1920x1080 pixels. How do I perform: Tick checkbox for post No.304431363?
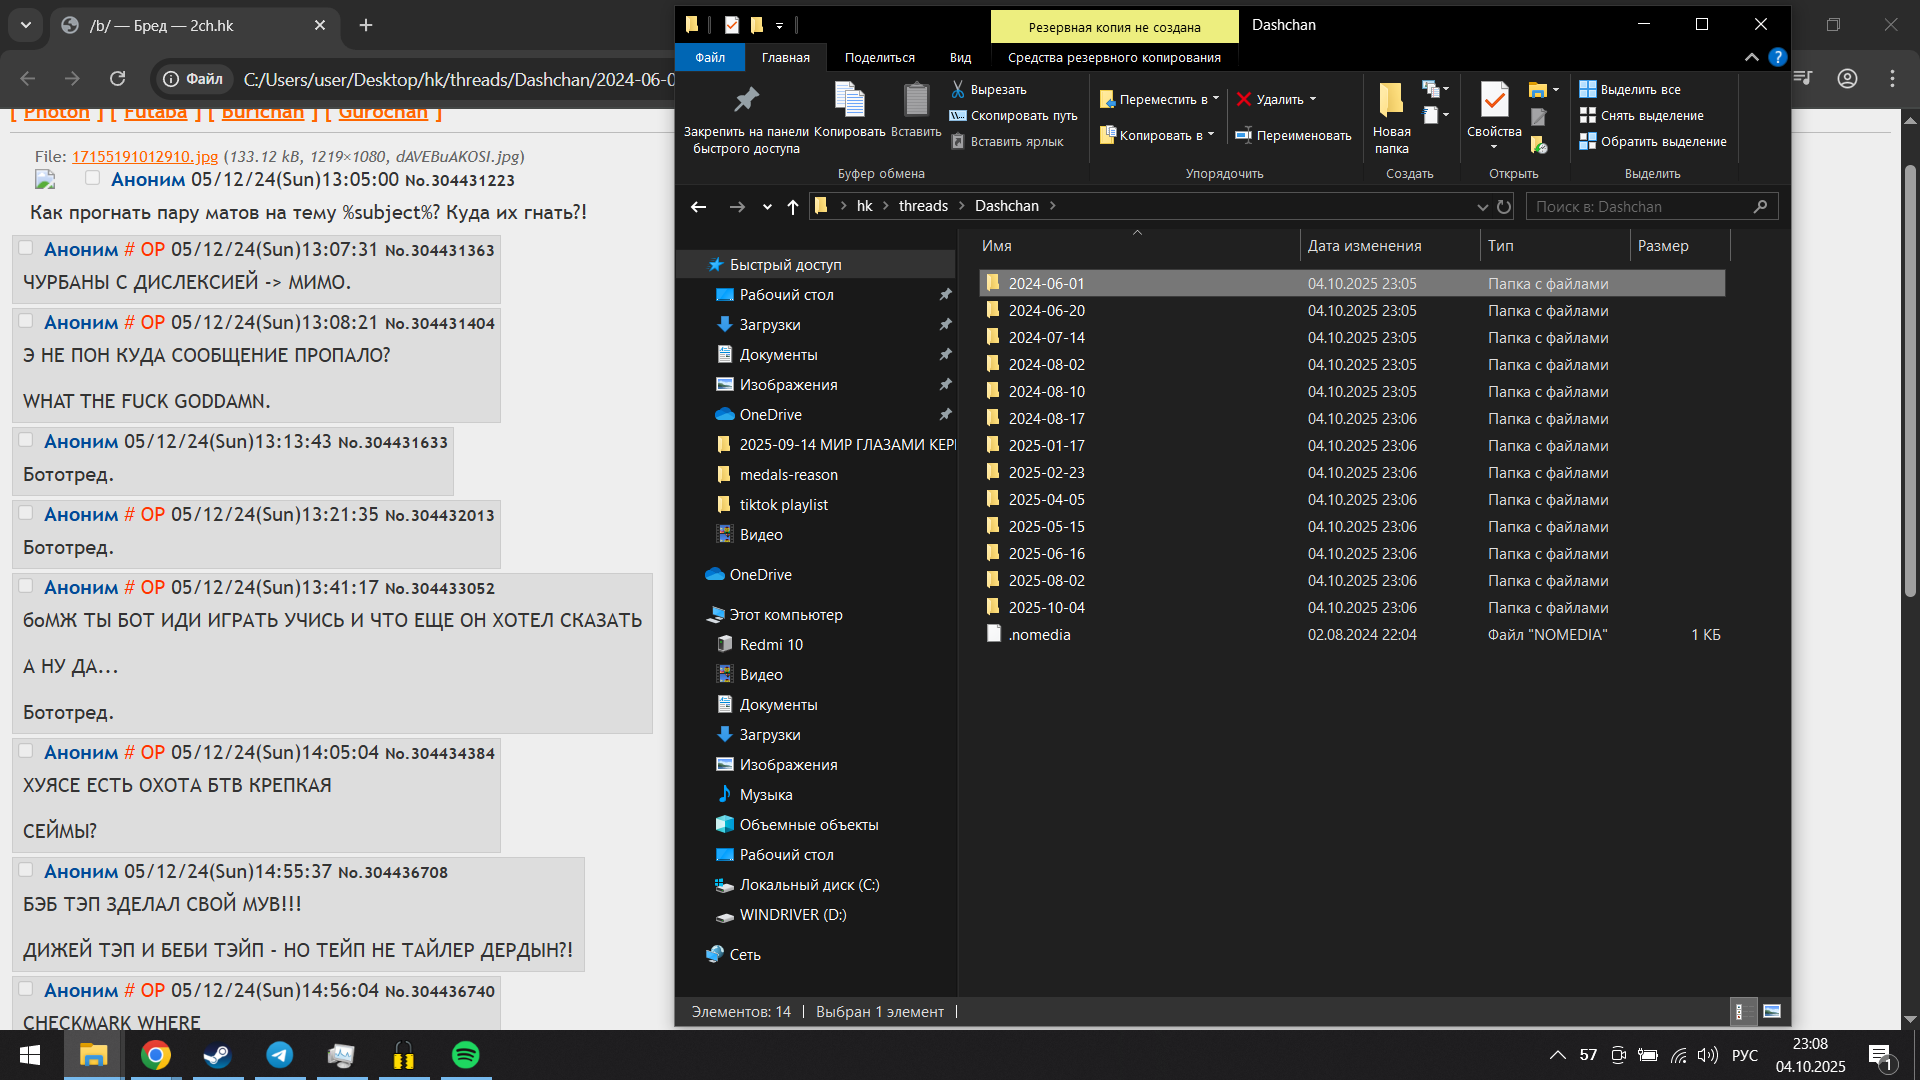(x=27, y=248)
